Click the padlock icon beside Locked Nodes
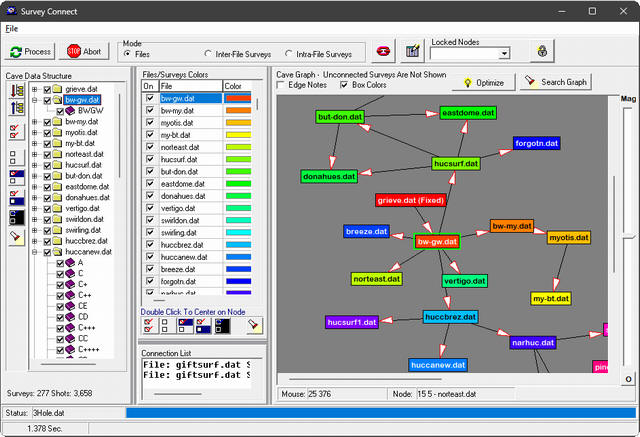Viewport: 640px width, 437px height. click(x=542, y=51)
